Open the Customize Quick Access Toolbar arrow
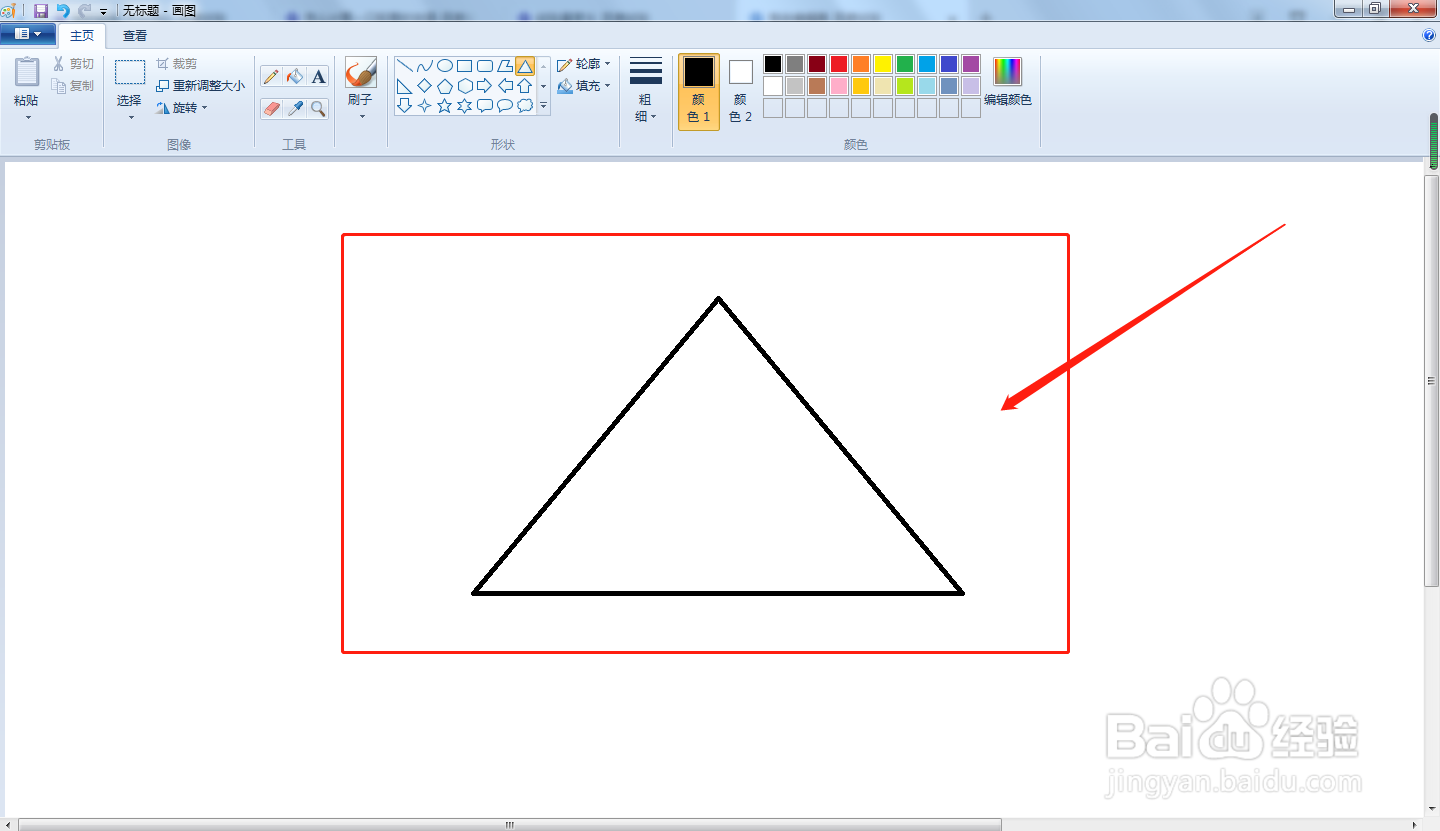 coord(103,11)
